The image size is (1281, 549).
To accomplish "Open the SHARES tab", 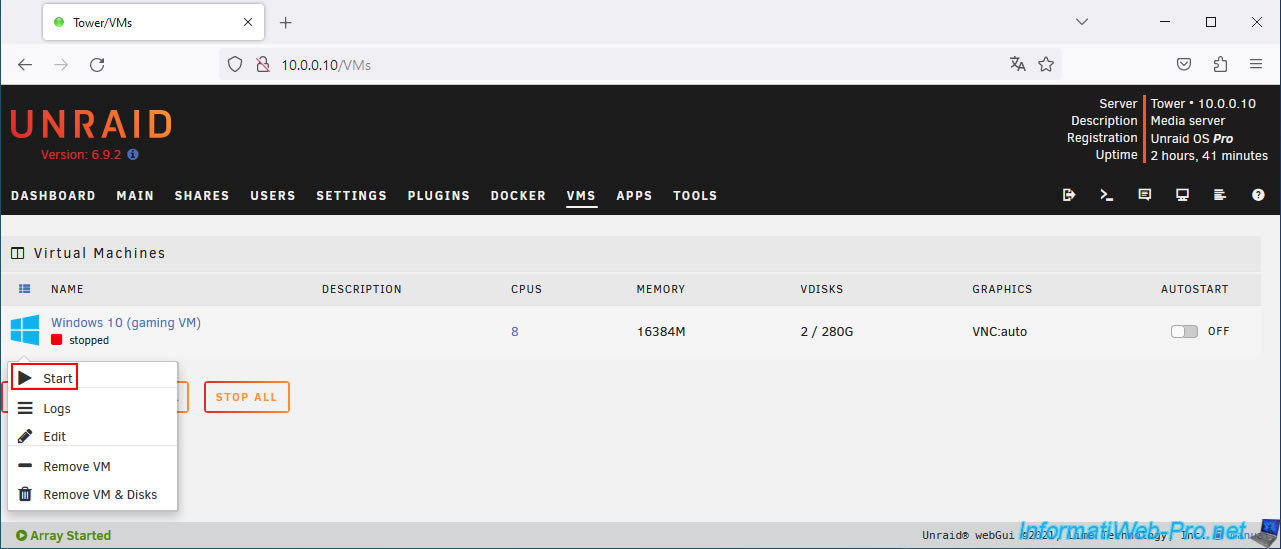I will pyautogui.click(x=202, y=195).
